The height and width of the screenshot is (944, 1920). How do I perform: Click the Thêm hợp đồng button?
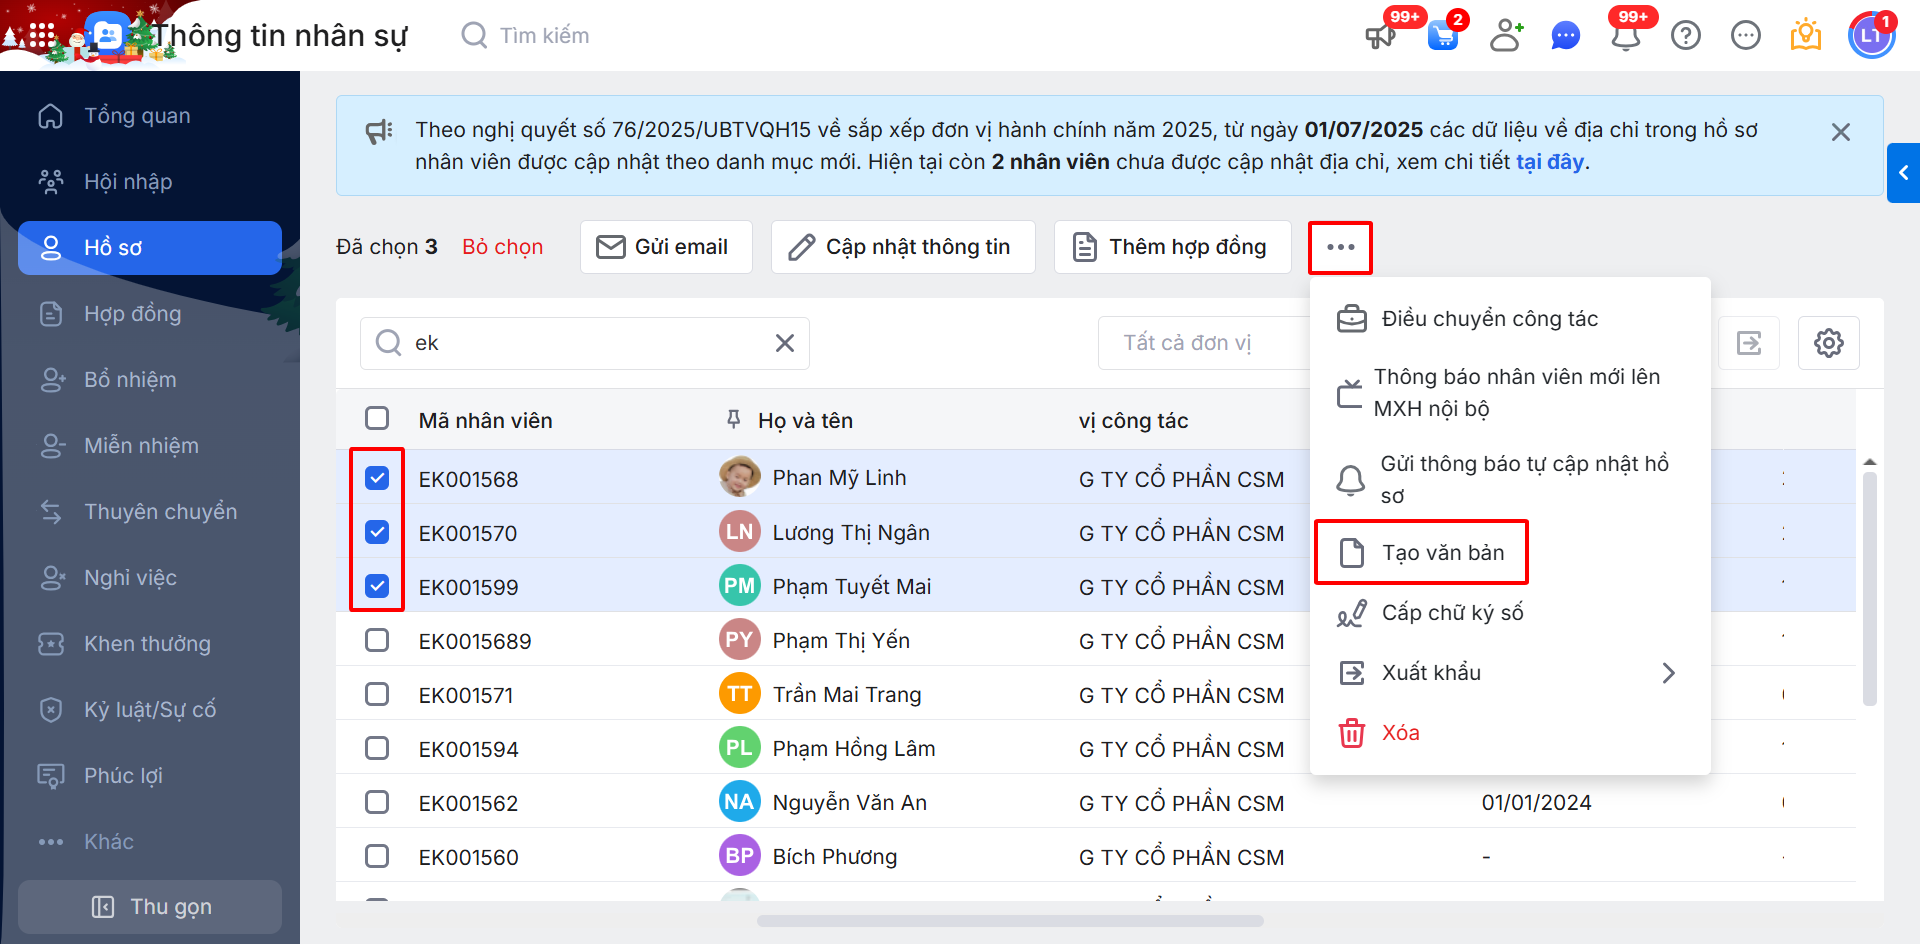coord(1173,247)
